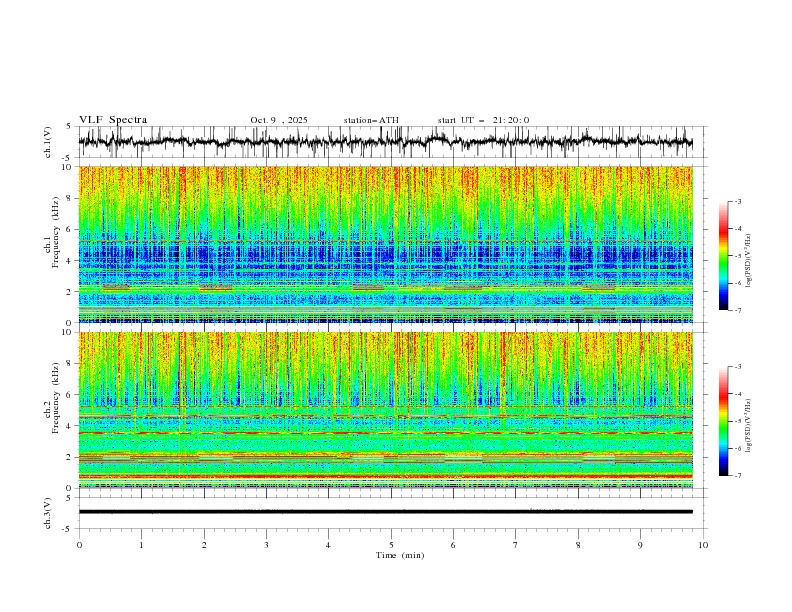Click the "6" tick on the time axis

click(x=453, y=545)
